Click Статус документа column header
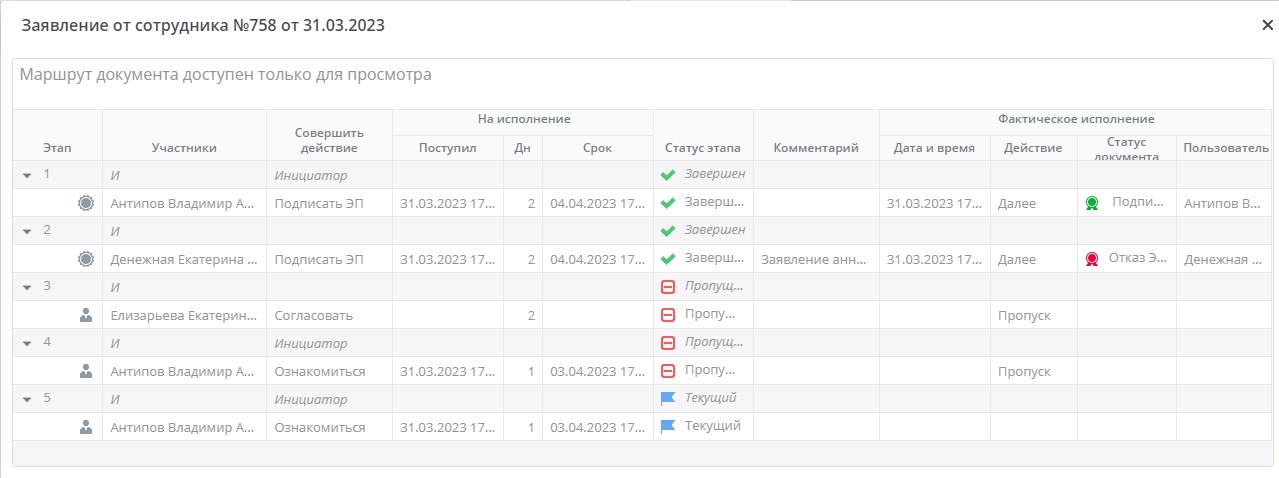This screenshot has width=1279, height=478. (1126, 149)
